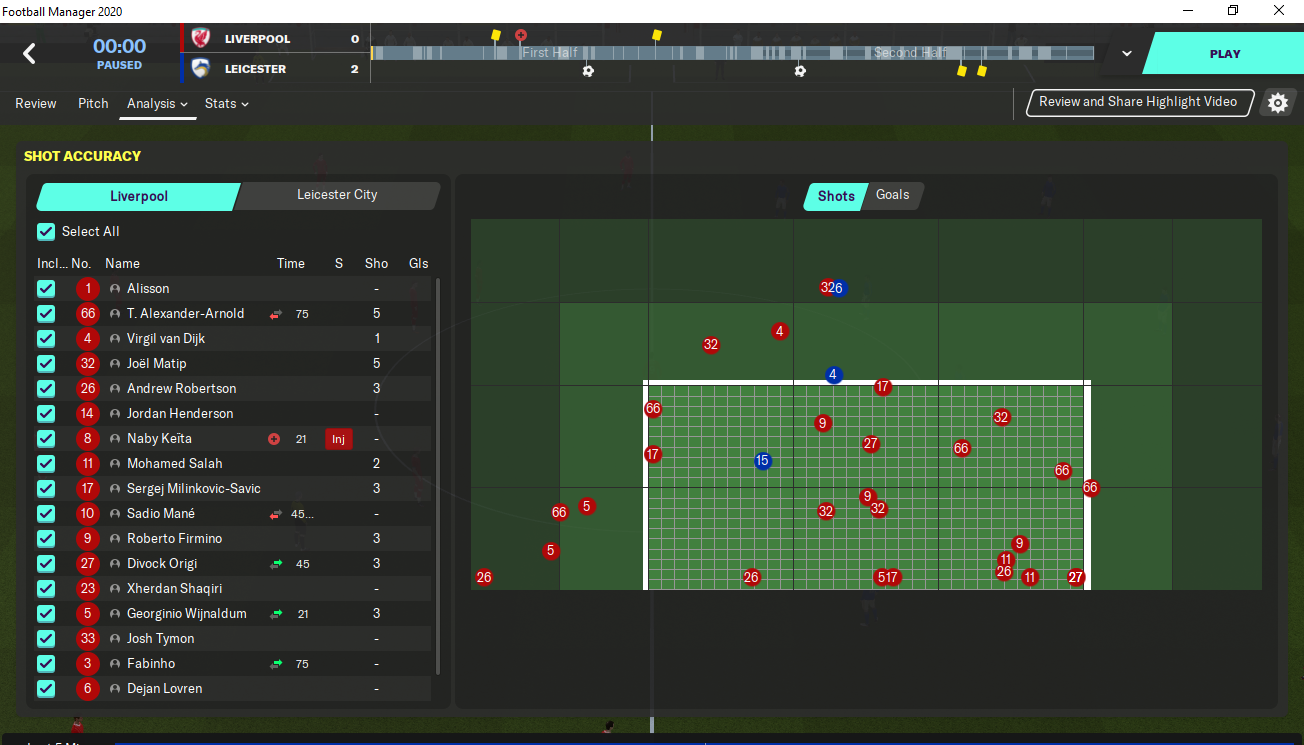
Task: Open the Analysis dropdown menu
Action: pos(158,104)
